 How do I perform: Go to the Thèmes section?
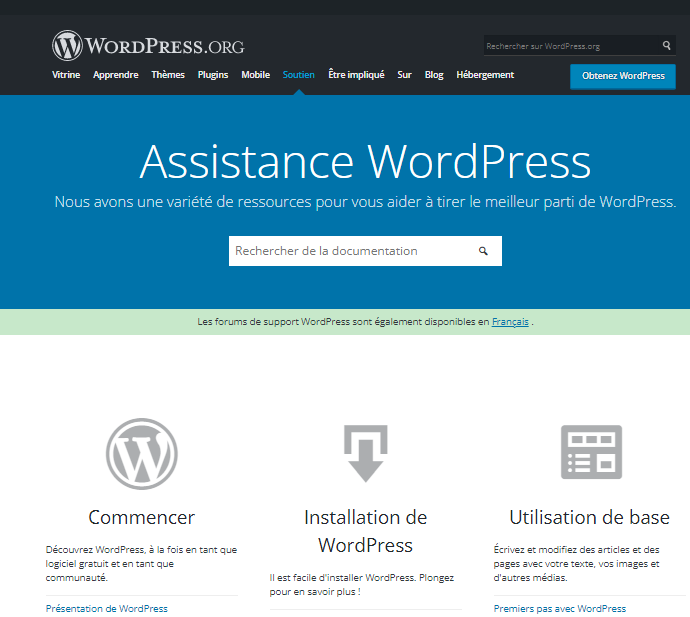[x=168, y=75]
